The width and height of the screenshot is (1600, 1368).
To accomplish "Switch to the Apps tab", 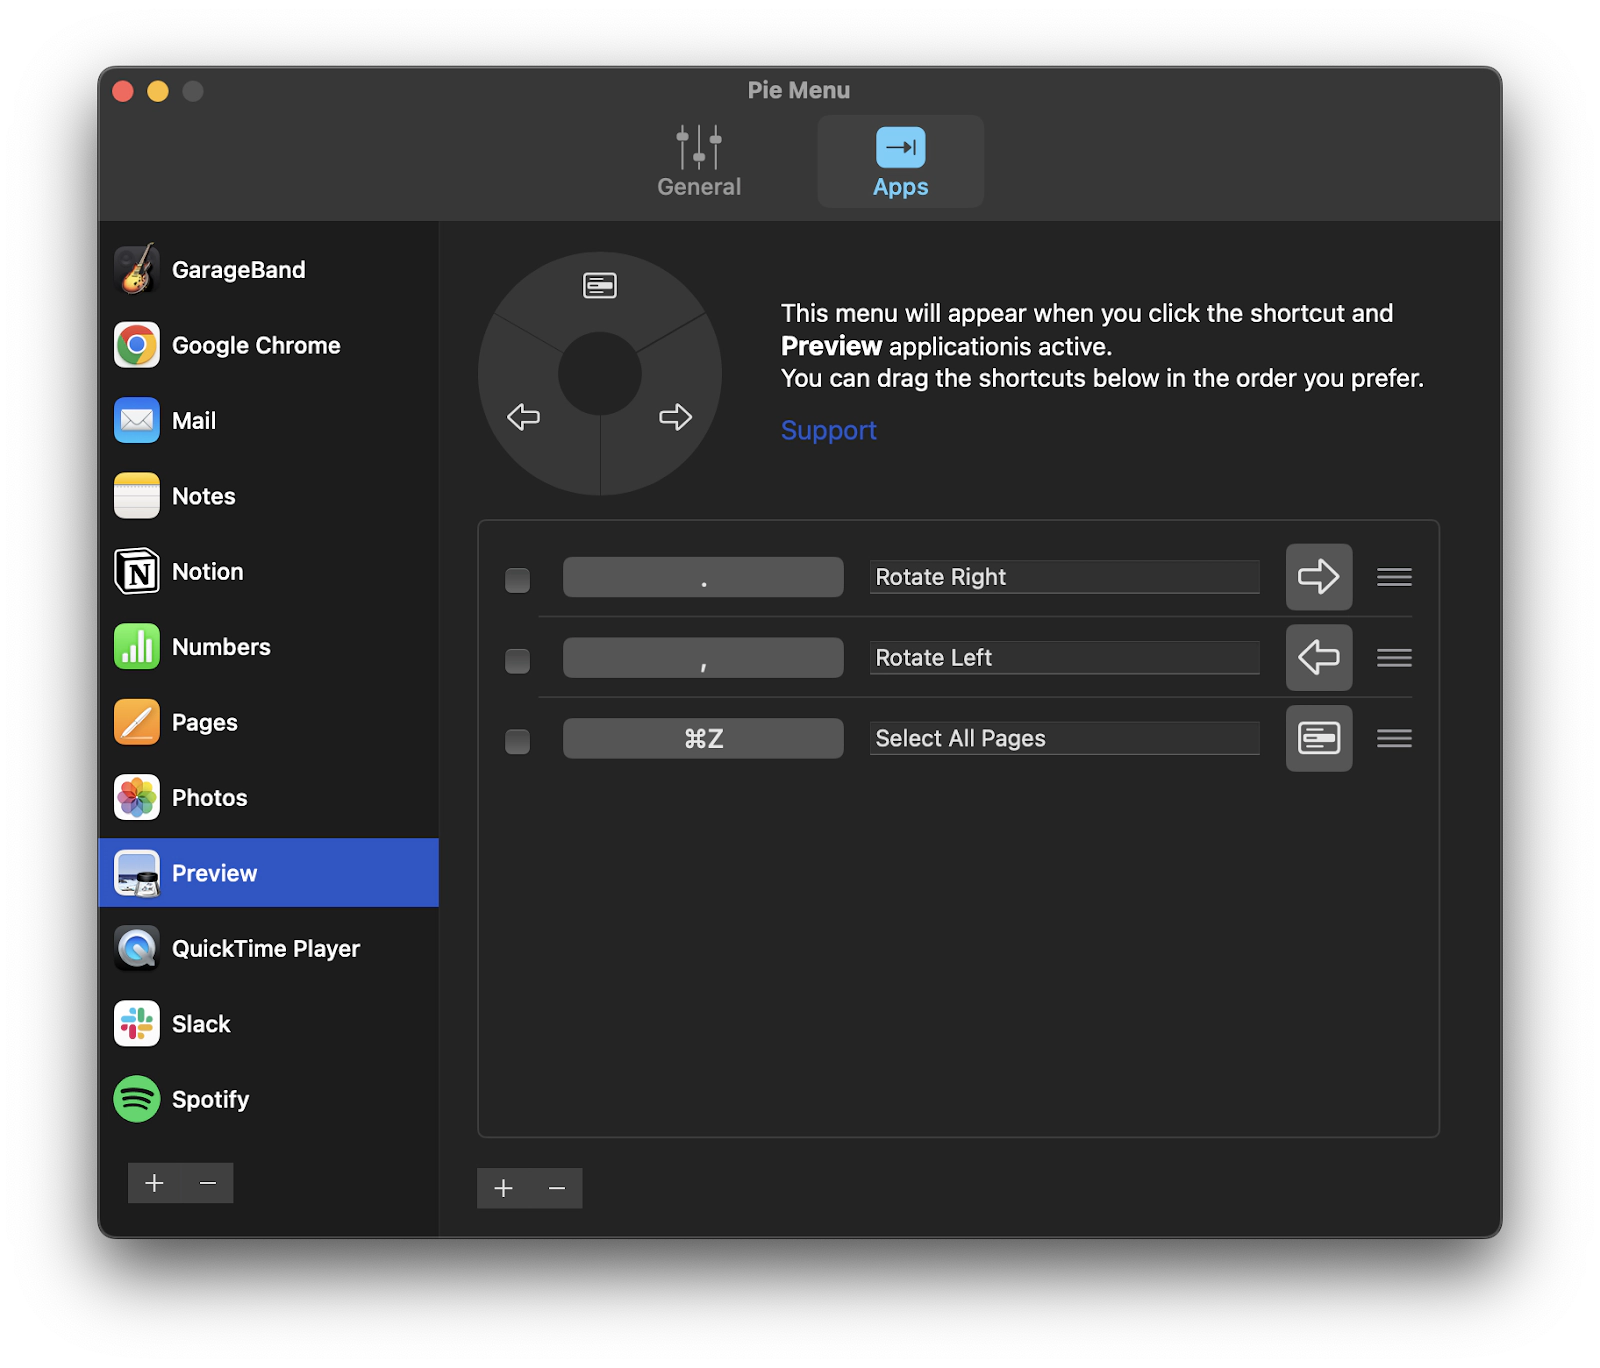I will pos(900,161).
